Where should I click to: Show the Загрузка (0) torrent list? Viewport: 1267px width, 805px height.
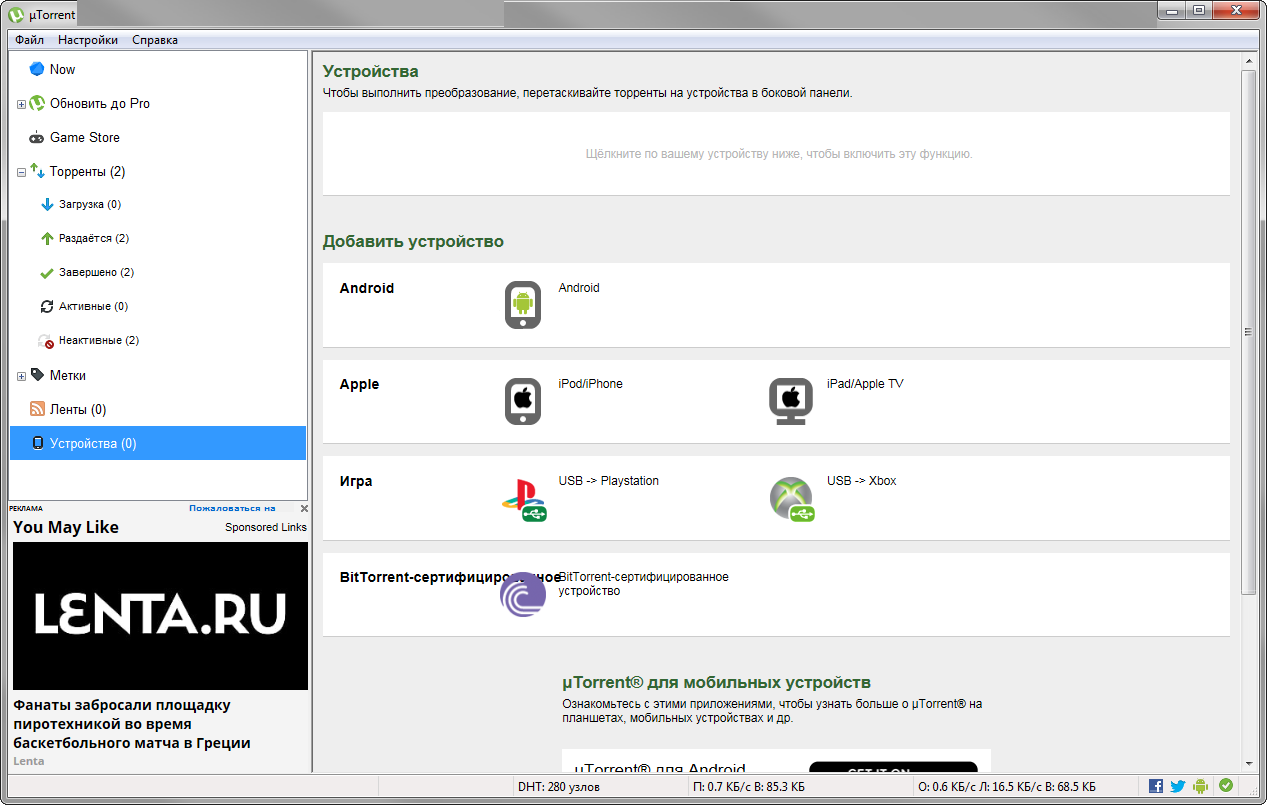pyautogui.click(x=90, y=204)
